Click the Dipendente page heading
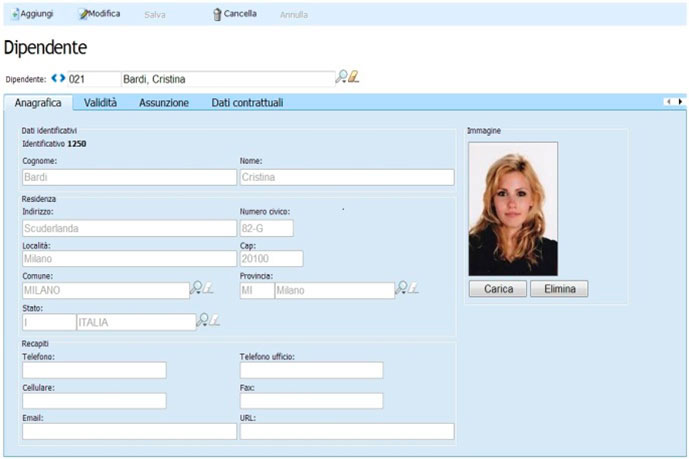This screenshot has height=459, width=689. click(45, 47)
